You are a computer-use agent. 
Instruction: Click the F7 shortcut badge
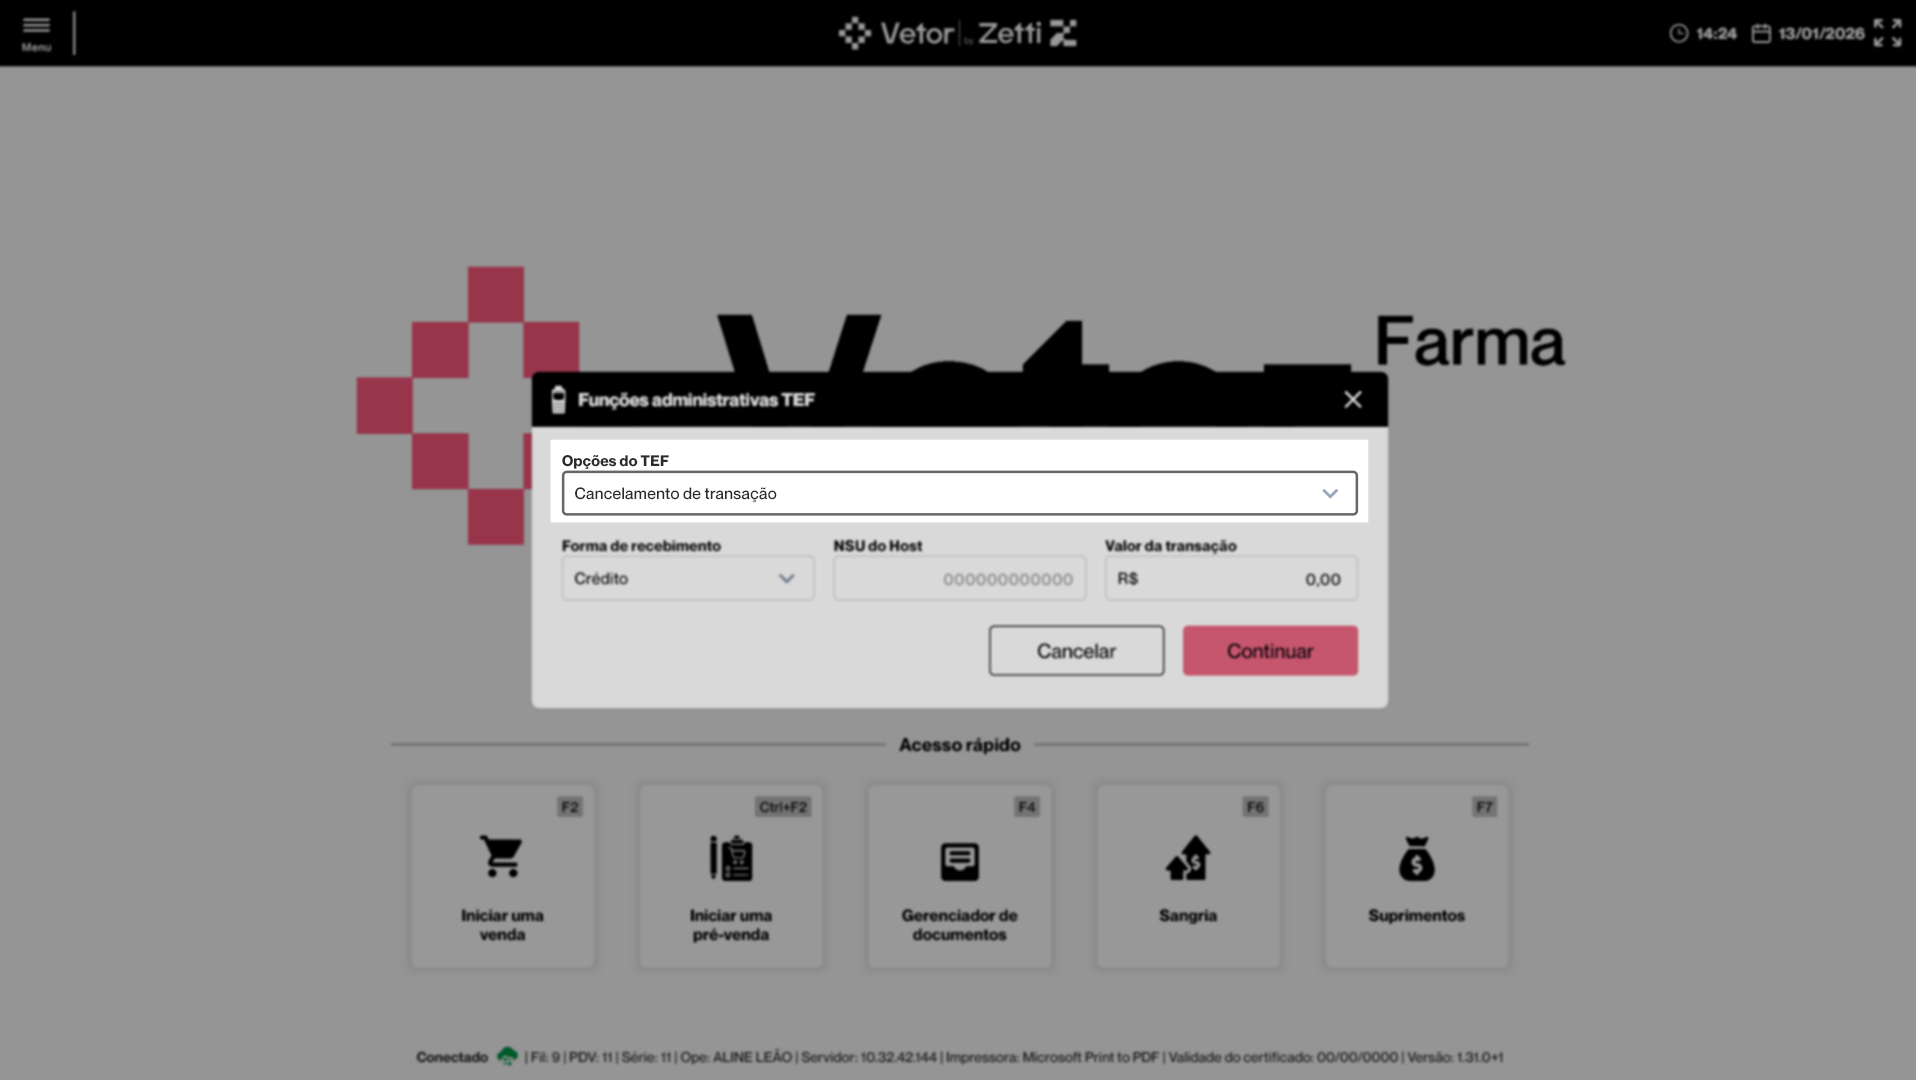[1484, 807]
